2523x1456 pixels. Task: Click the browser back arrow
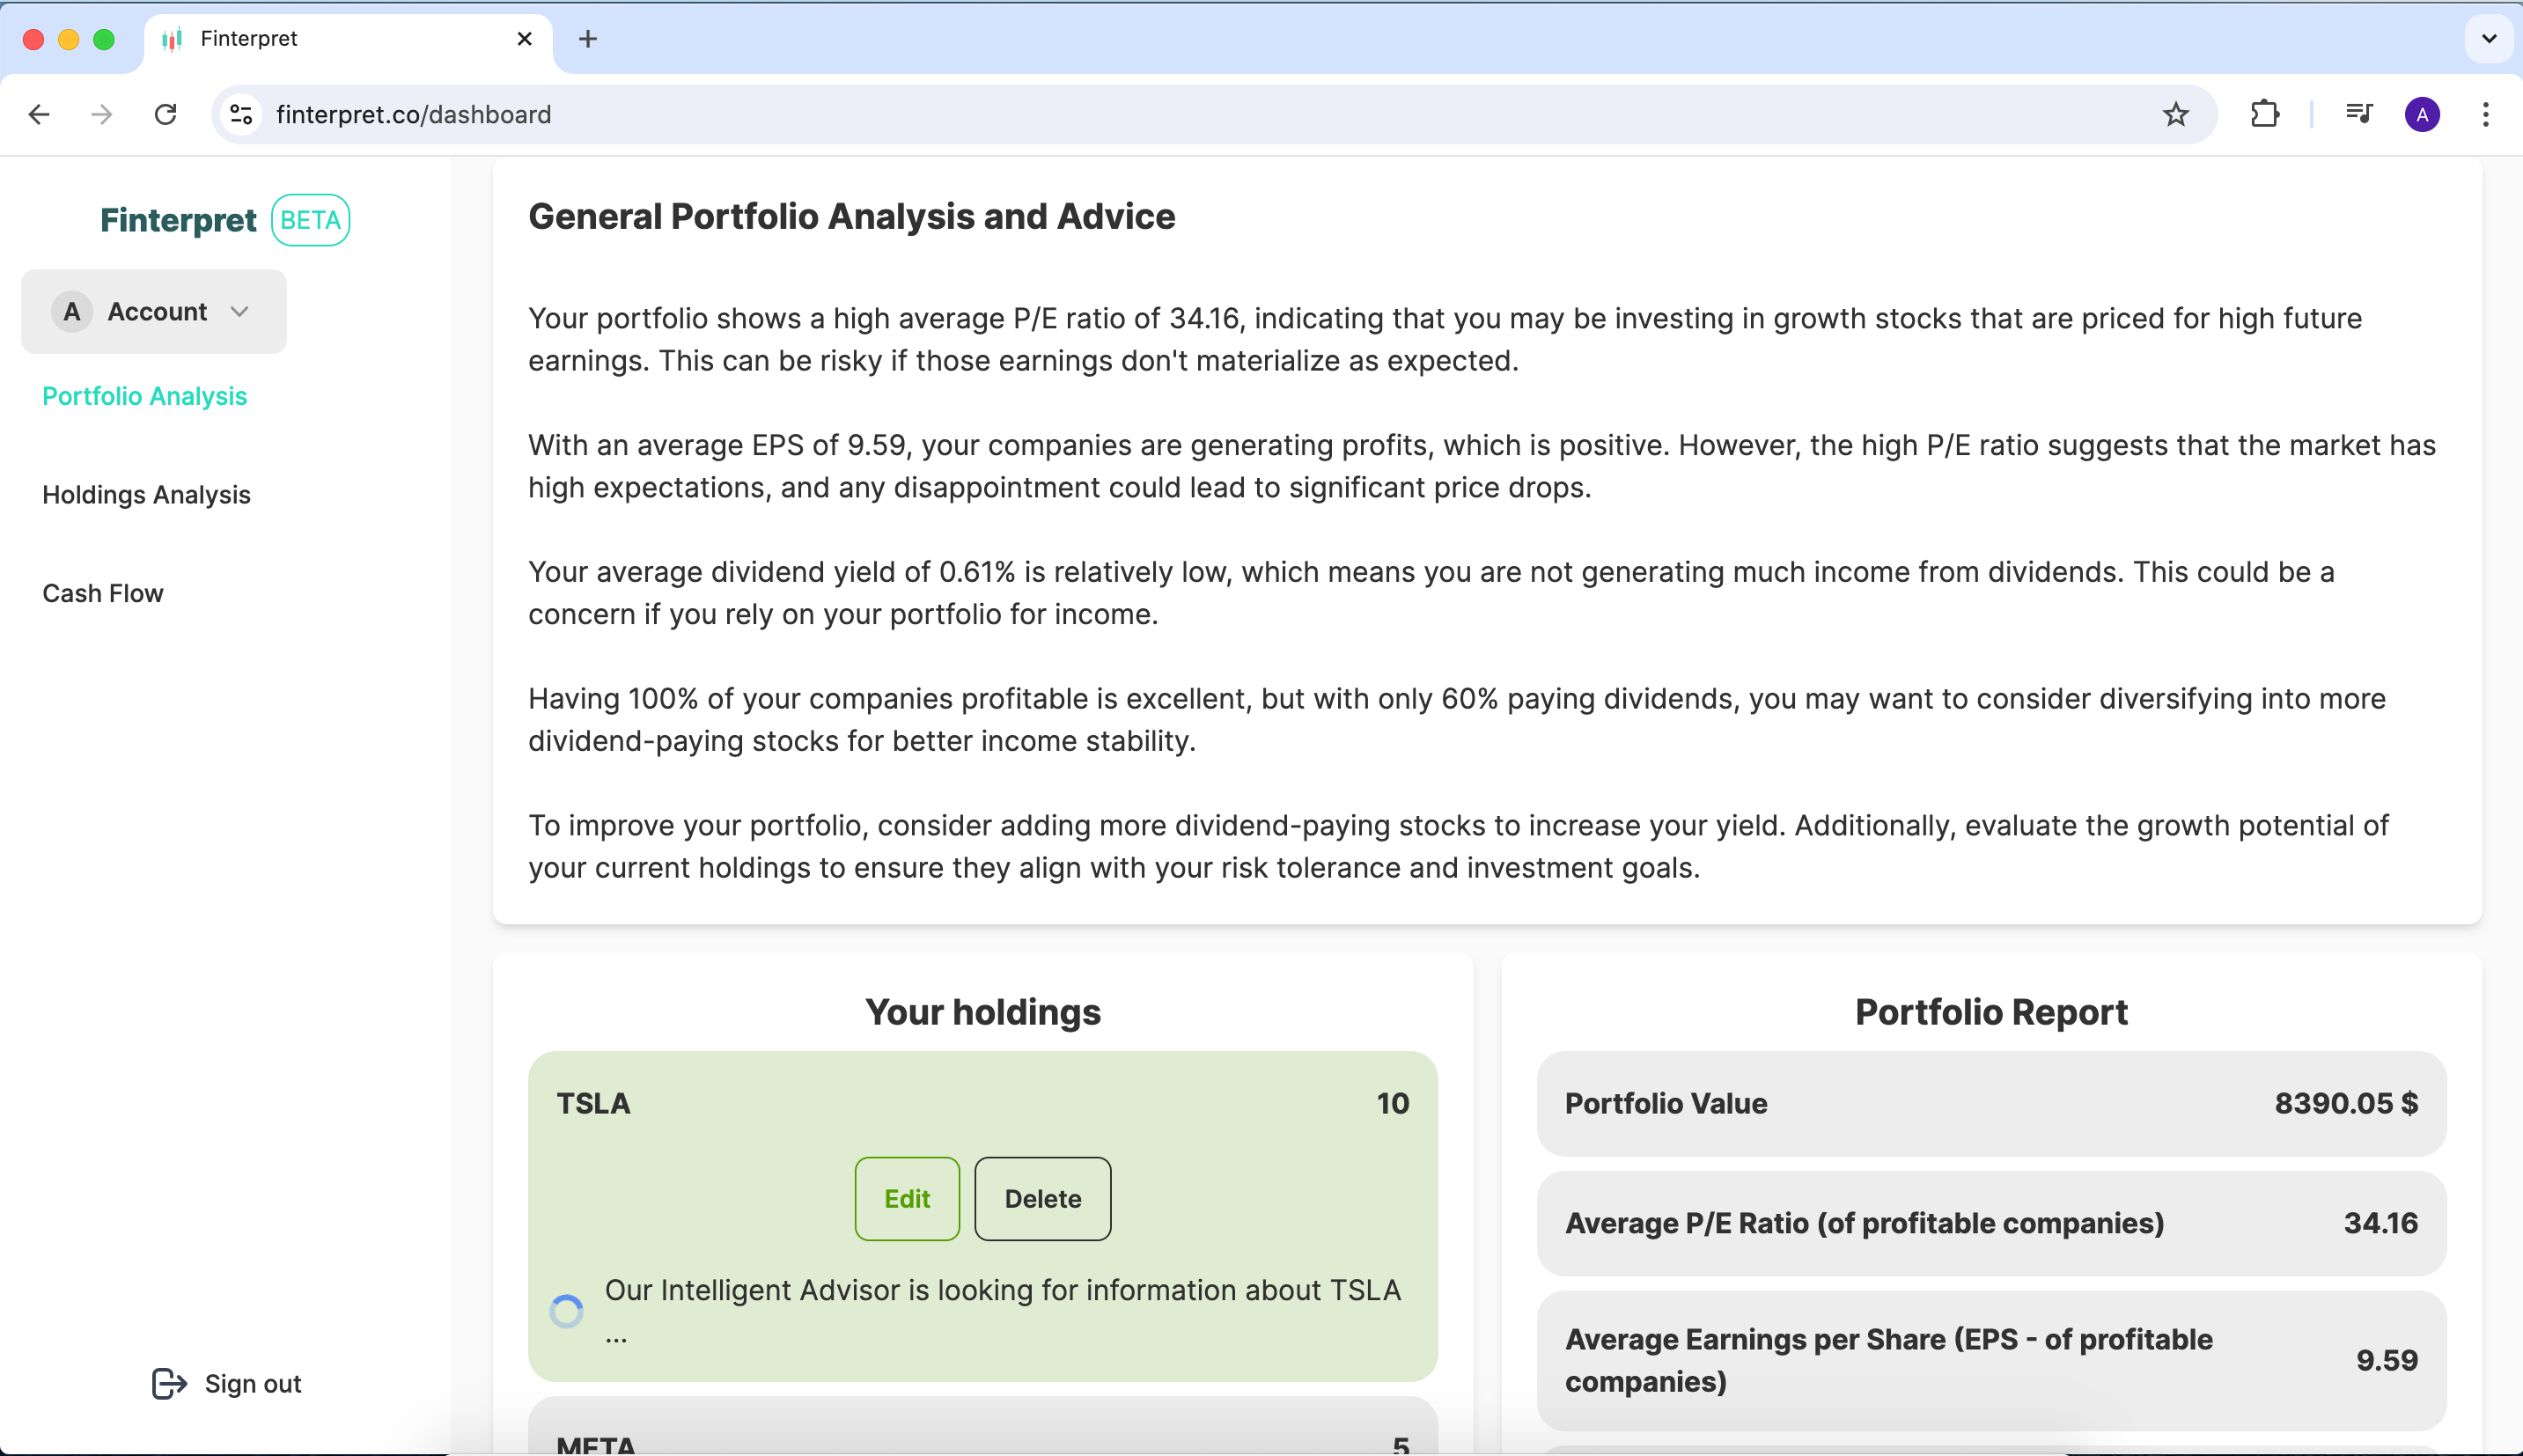pos(39,114)
